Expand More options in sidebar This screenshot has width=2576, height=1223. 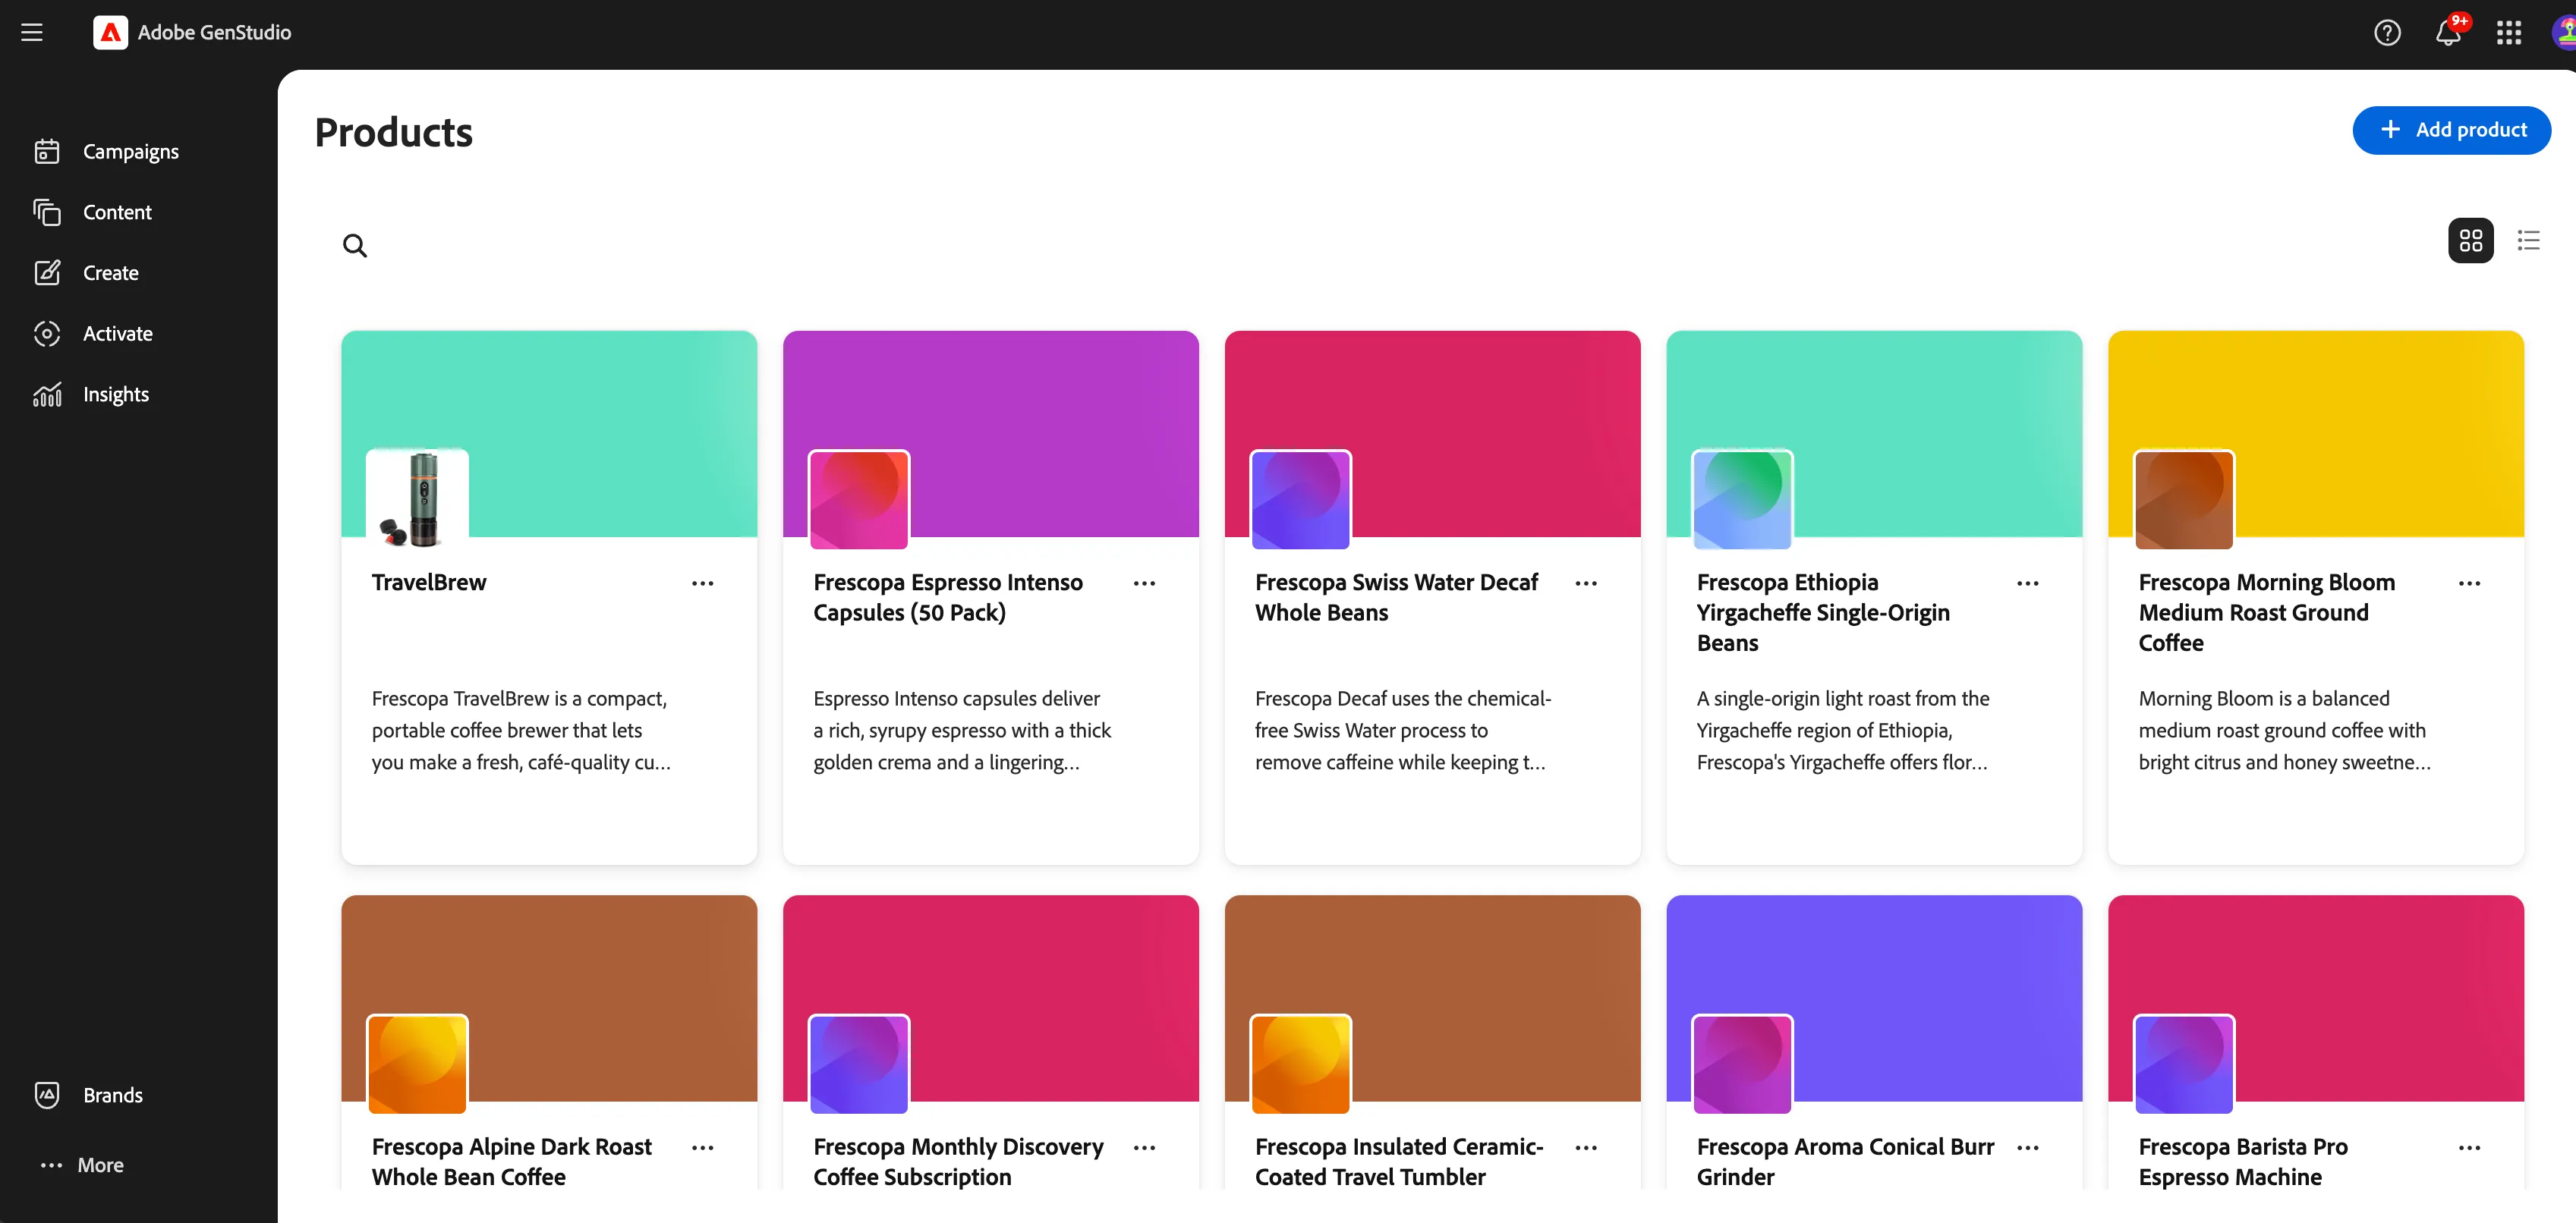tap(81, 1165)
